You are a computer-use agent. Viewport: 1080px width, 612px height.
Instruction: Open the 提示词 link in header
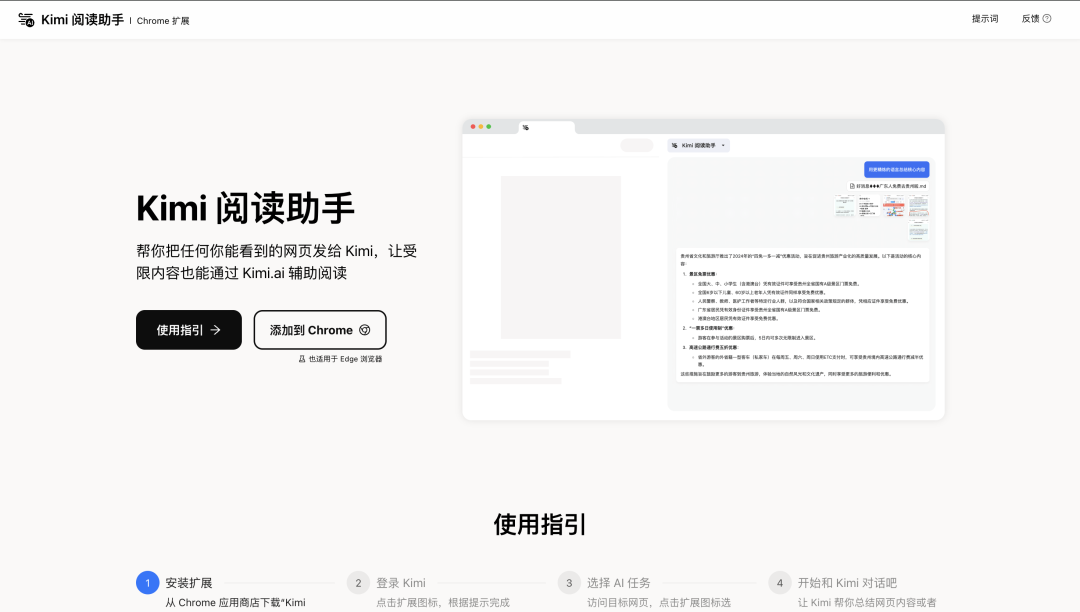985,19
